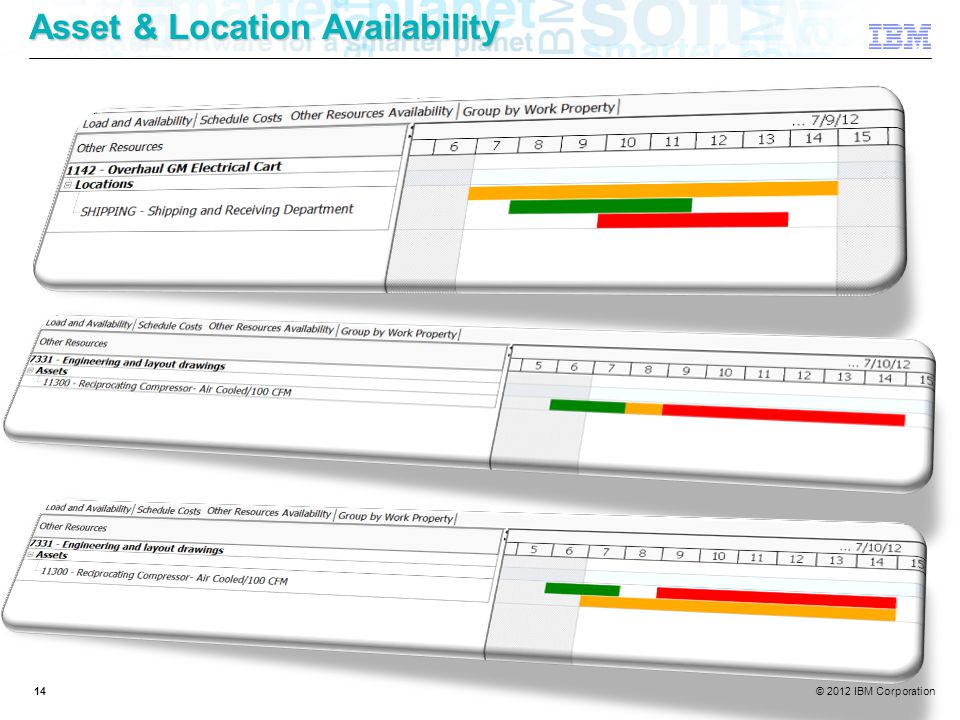The image size is (960, 720).
Task: Click Other Resources header in bottom panel
Action: coord(73,527)
